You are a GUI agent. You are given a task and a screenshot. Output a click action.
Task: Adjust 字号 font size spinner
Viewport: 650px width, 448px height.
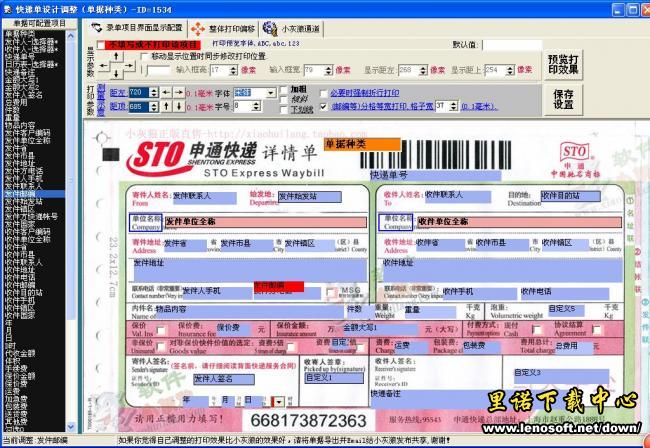256,107
